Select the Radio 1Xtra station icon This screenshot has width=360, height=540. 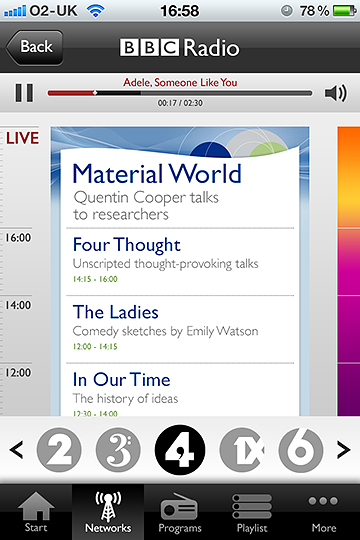point(242,450)
